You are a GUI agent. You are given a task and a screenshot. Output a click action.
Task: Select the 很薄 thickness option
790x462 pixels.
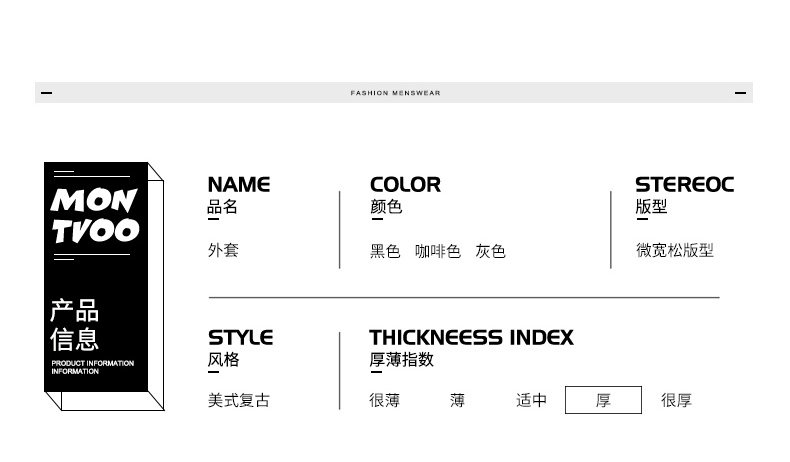384,401
